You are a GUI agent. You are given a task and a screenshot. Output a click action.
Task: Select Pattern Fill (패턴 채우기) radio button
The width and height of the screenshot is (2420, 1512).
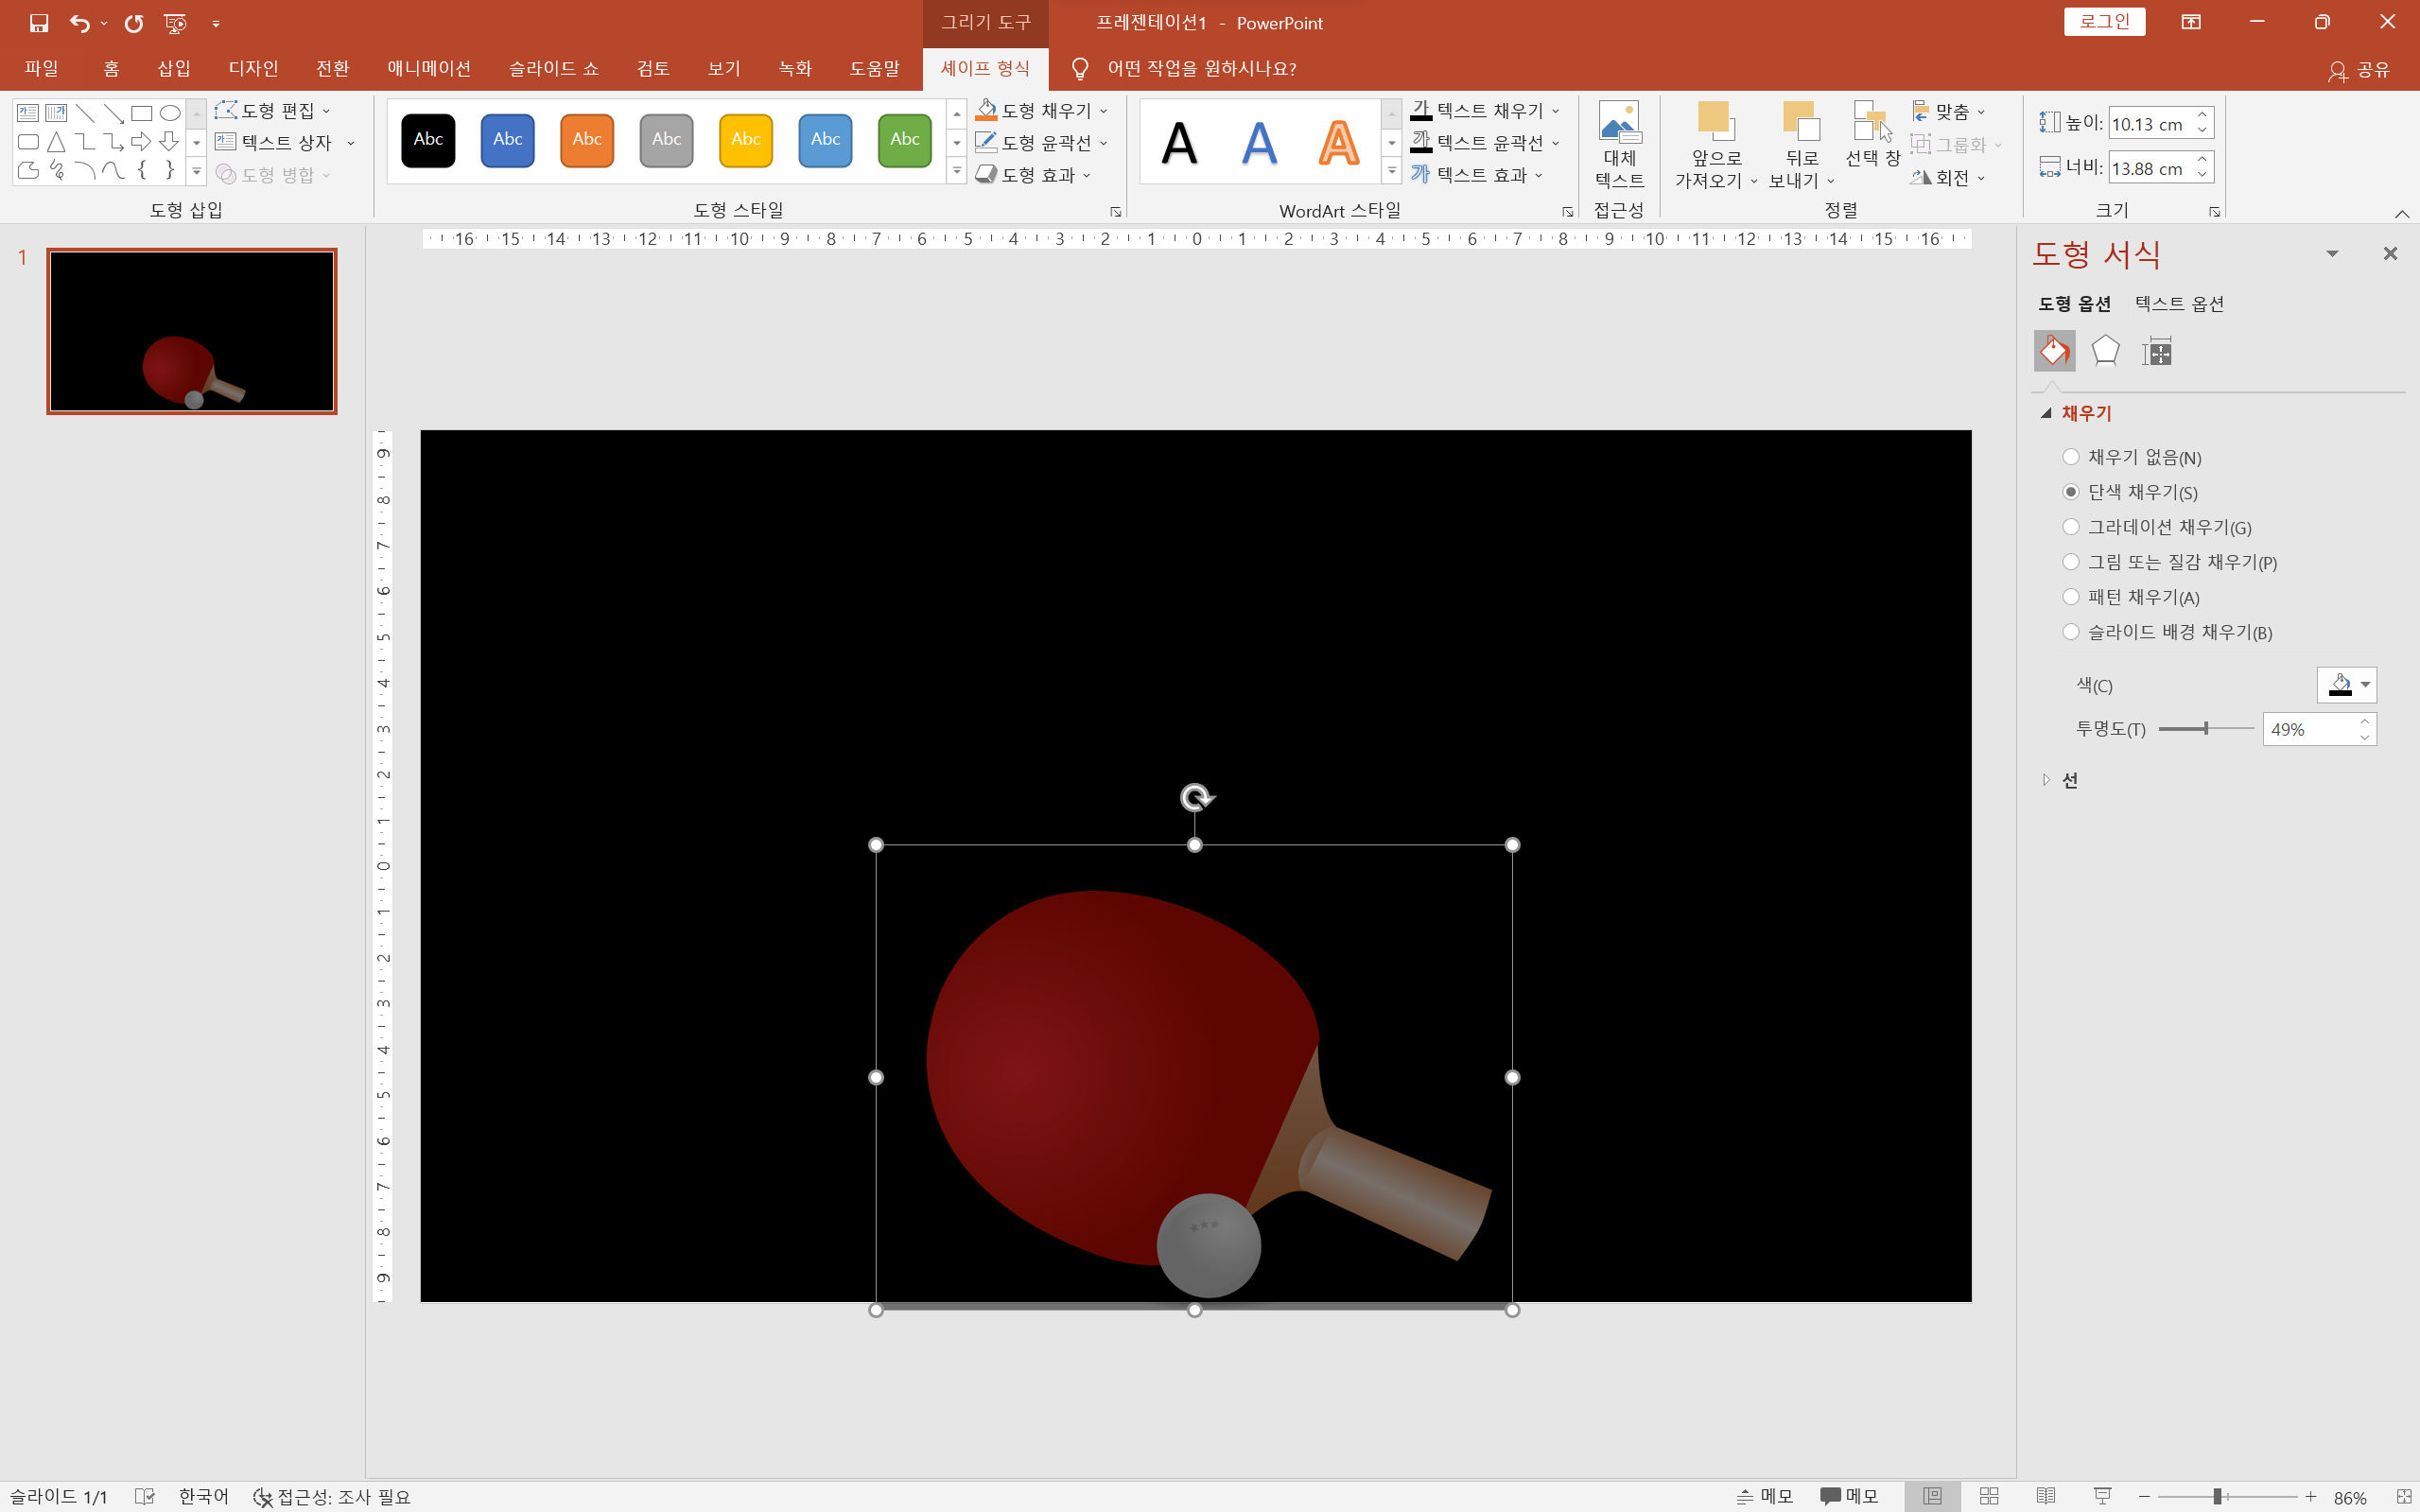point(2071,597)
